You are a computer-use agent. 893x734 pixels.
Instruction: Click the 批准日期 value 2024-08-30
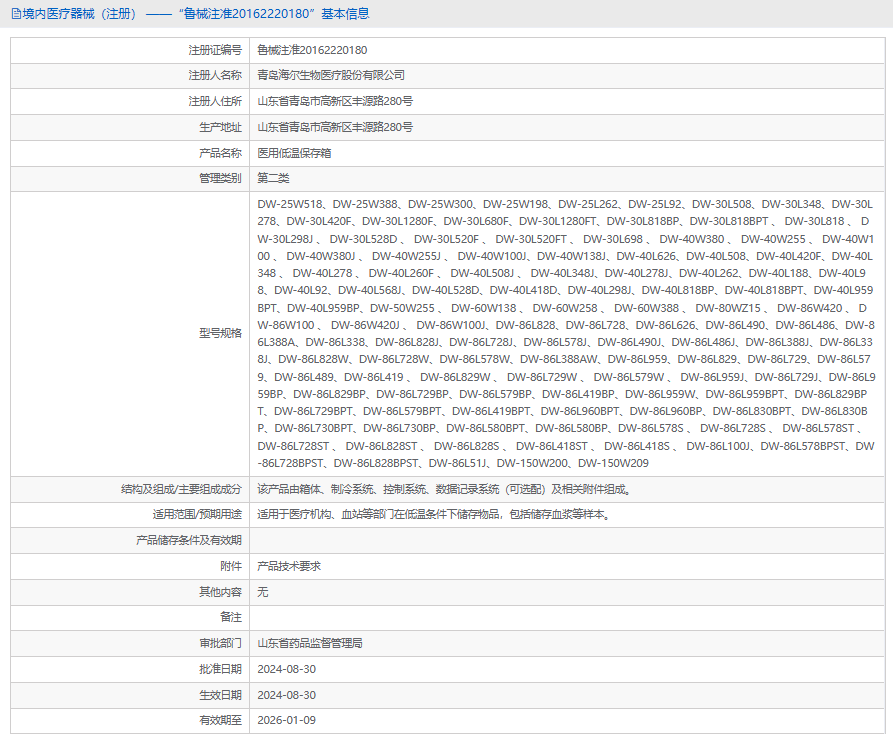pyautogui.click(x=286, y=669)
